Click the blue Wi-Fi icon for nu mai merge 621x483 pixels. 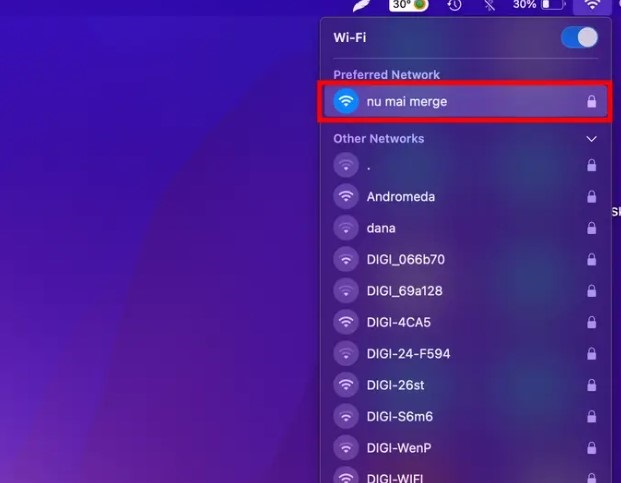[346, 101]
